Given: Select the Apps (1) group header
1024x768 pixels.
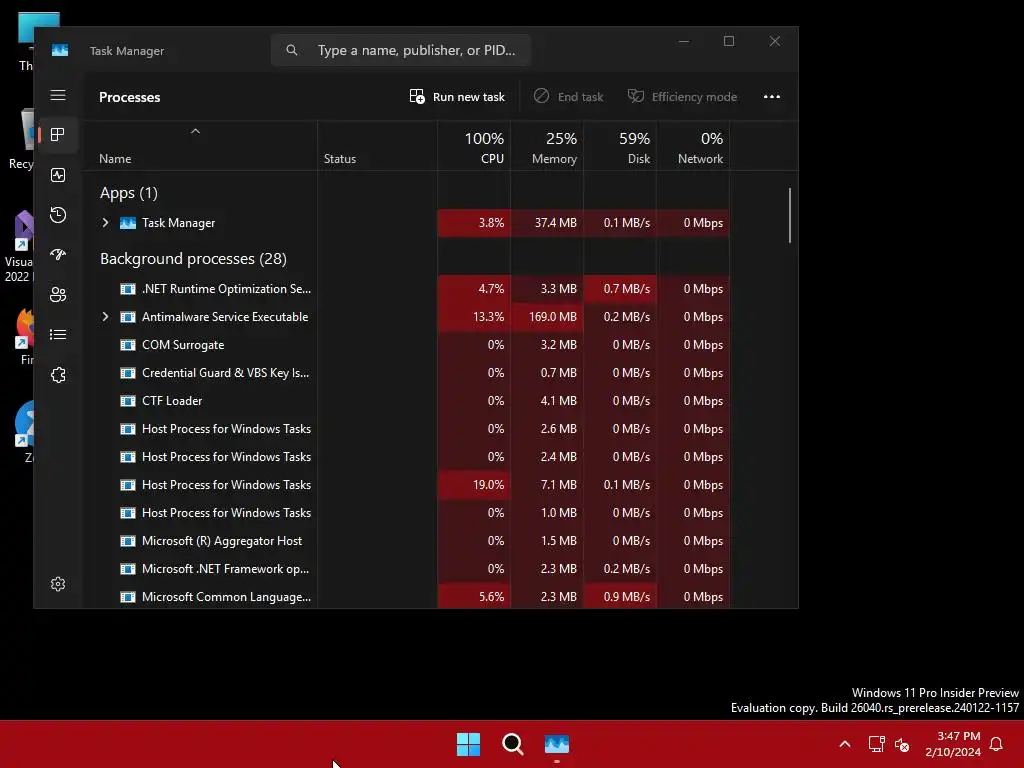Looking at the screenshot, I should click(129, 193).
